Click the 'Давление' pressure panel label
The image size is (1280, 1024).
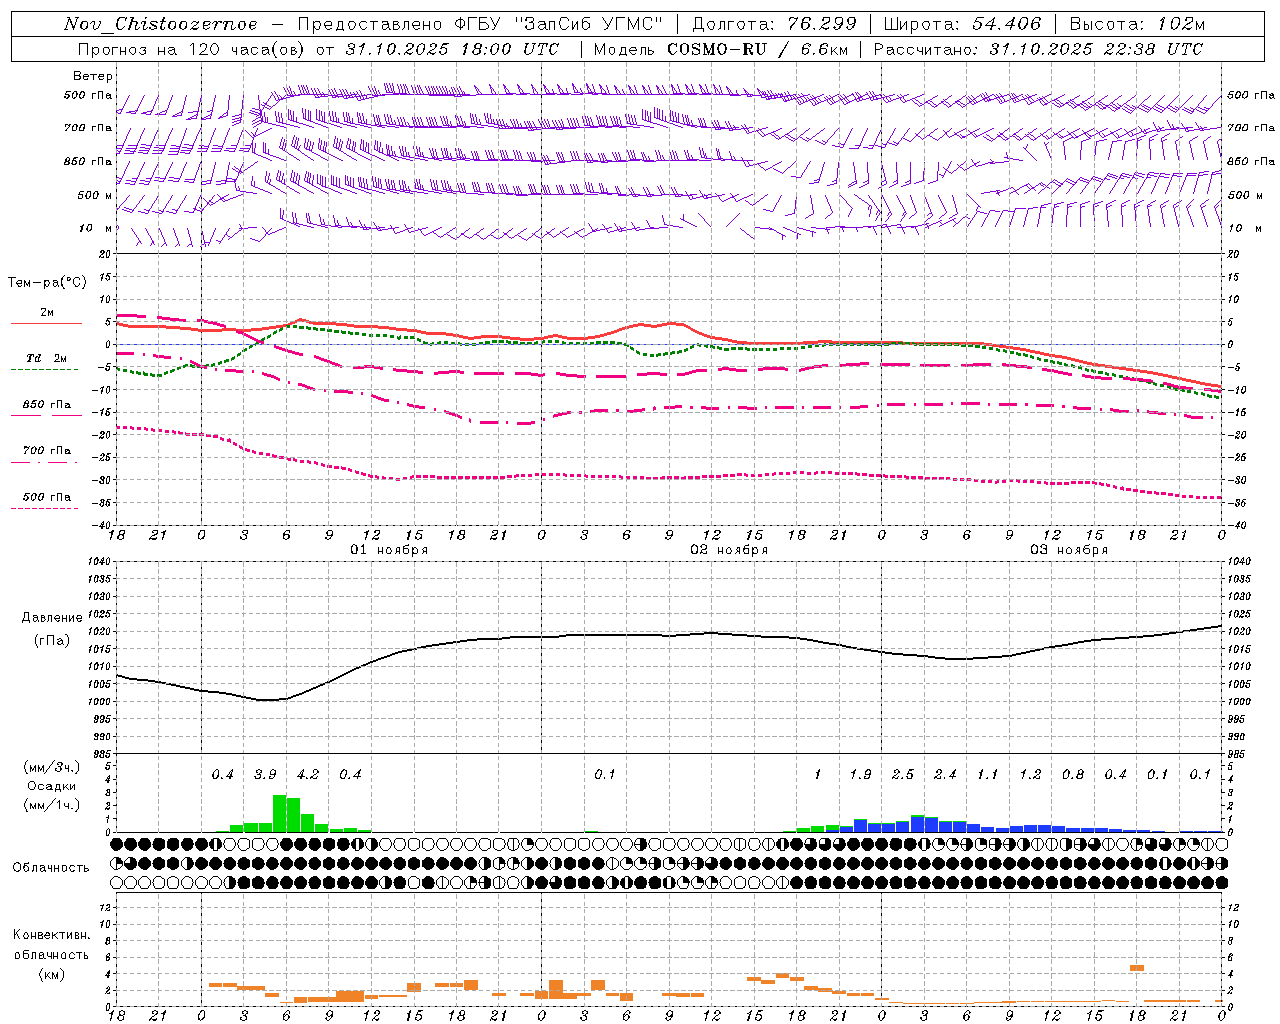52,618
